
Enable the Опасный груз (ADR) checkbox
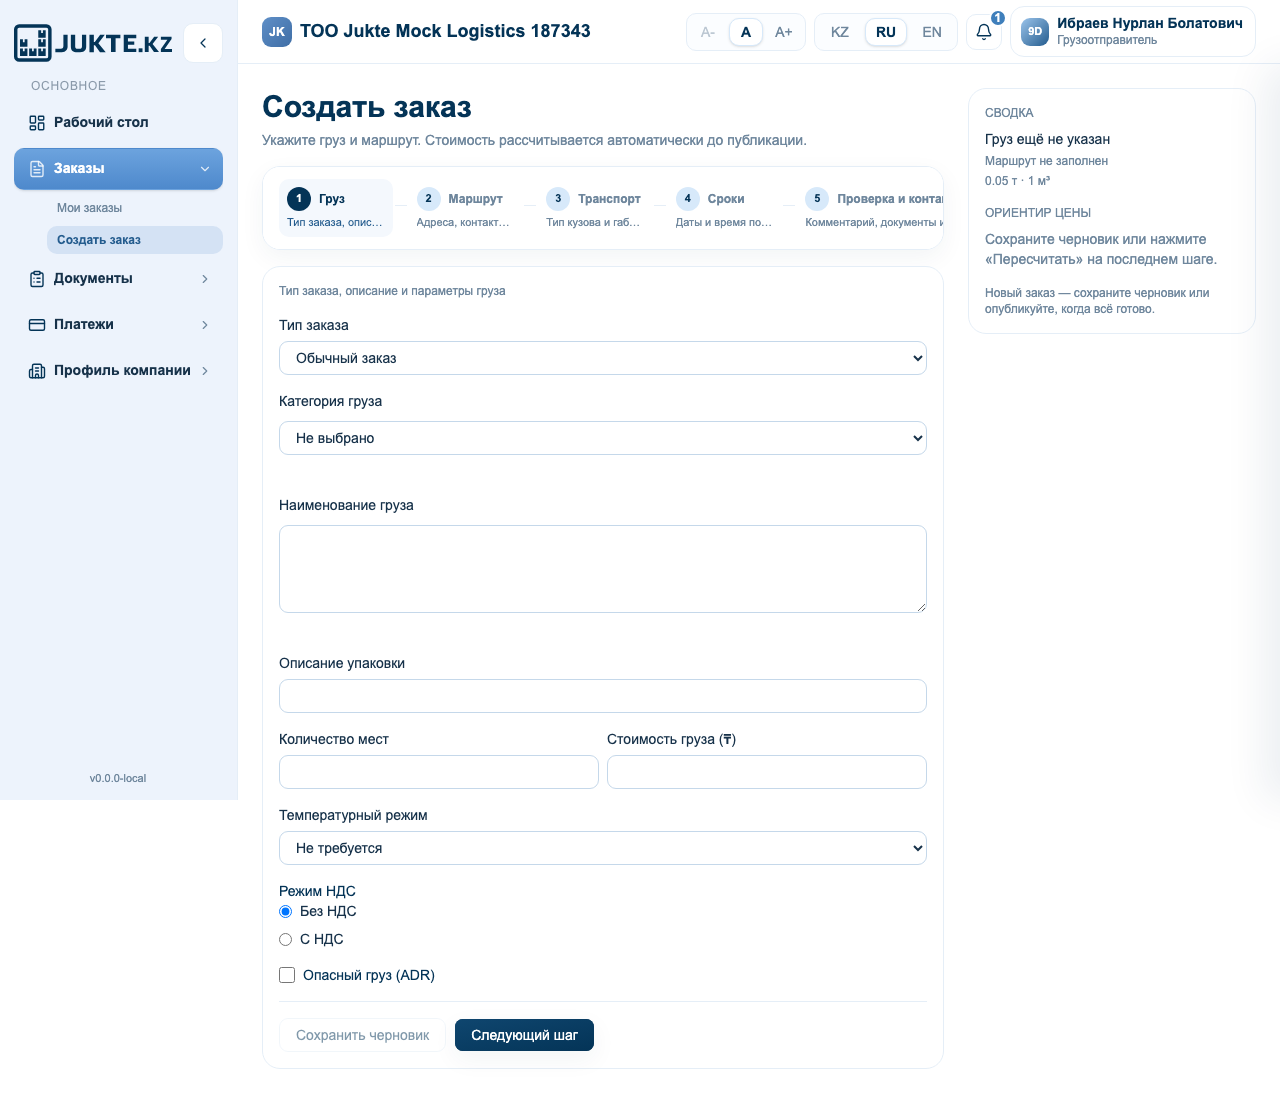tap(287, 975)
